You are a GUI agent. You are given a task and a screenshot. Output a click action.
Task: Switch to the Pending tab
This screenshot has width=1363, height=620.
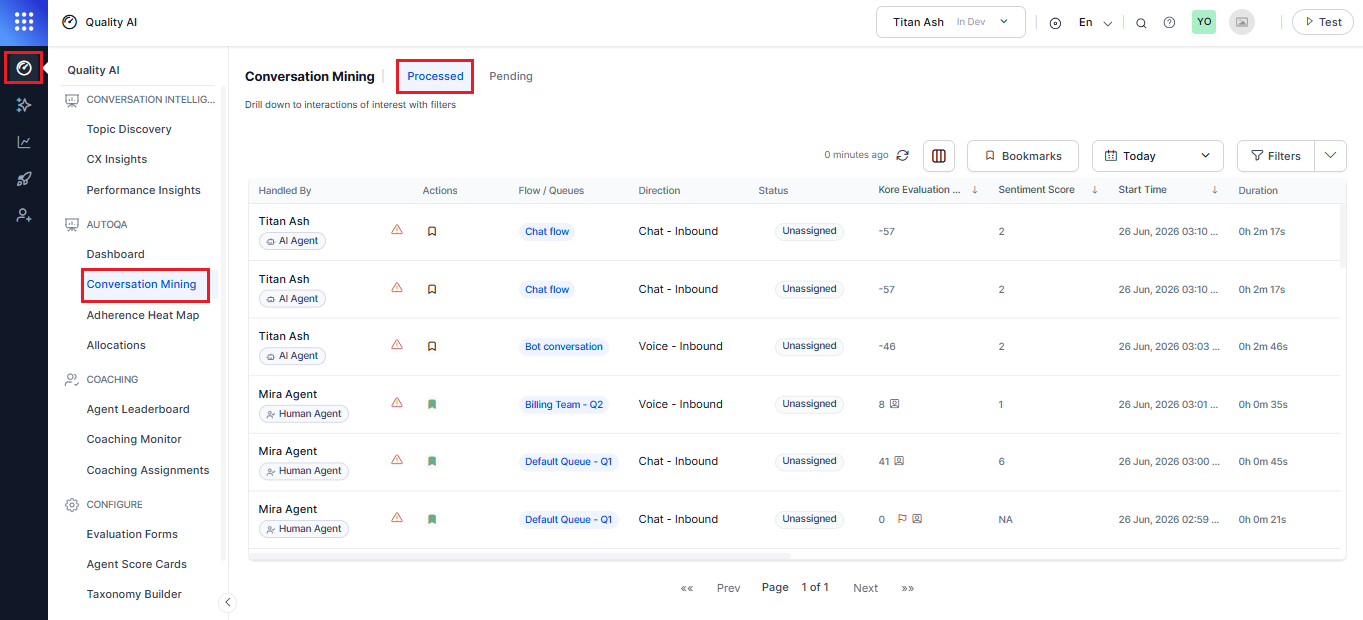pyautogui.click(x=511, y=76)
